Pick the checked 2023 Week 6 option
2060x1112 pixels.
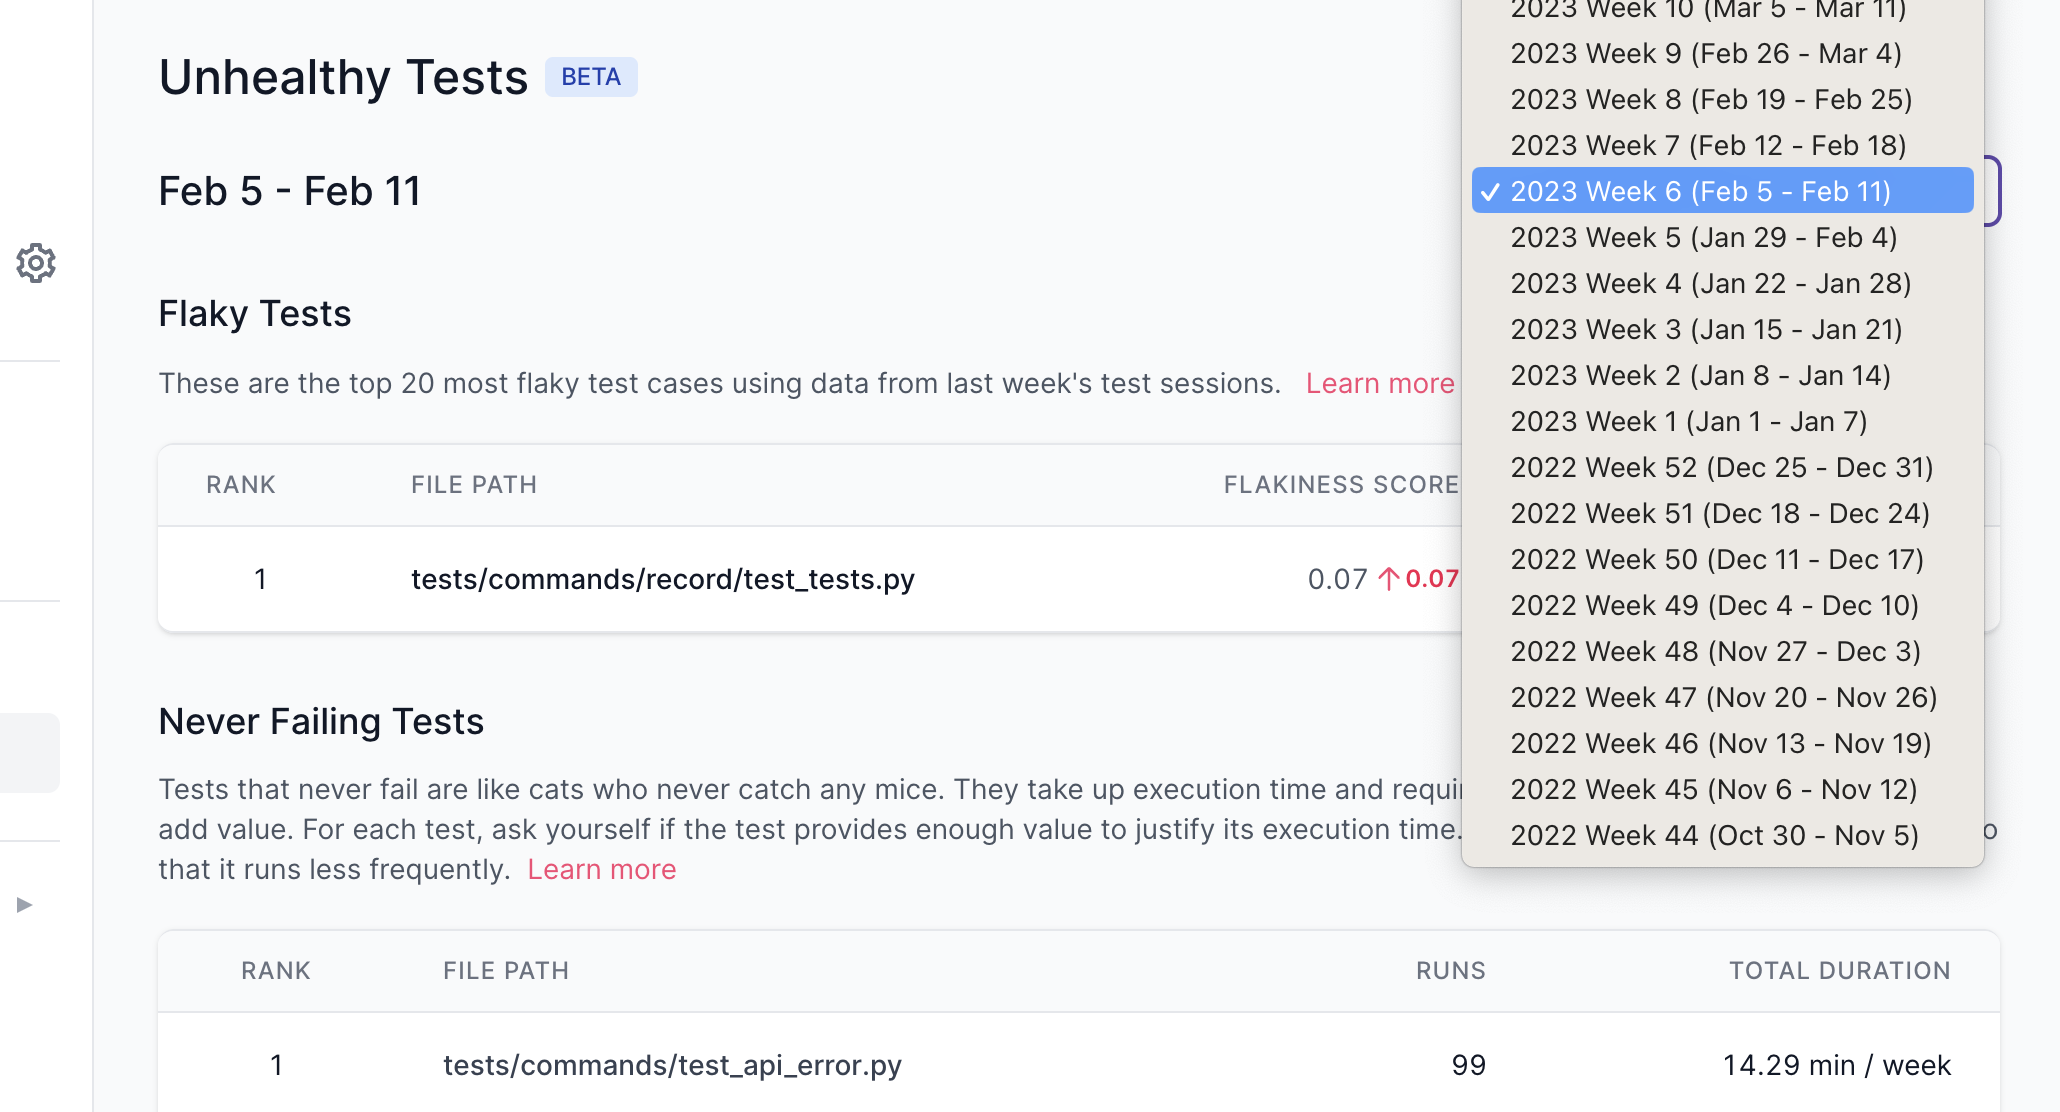[x=1722, y=191]
